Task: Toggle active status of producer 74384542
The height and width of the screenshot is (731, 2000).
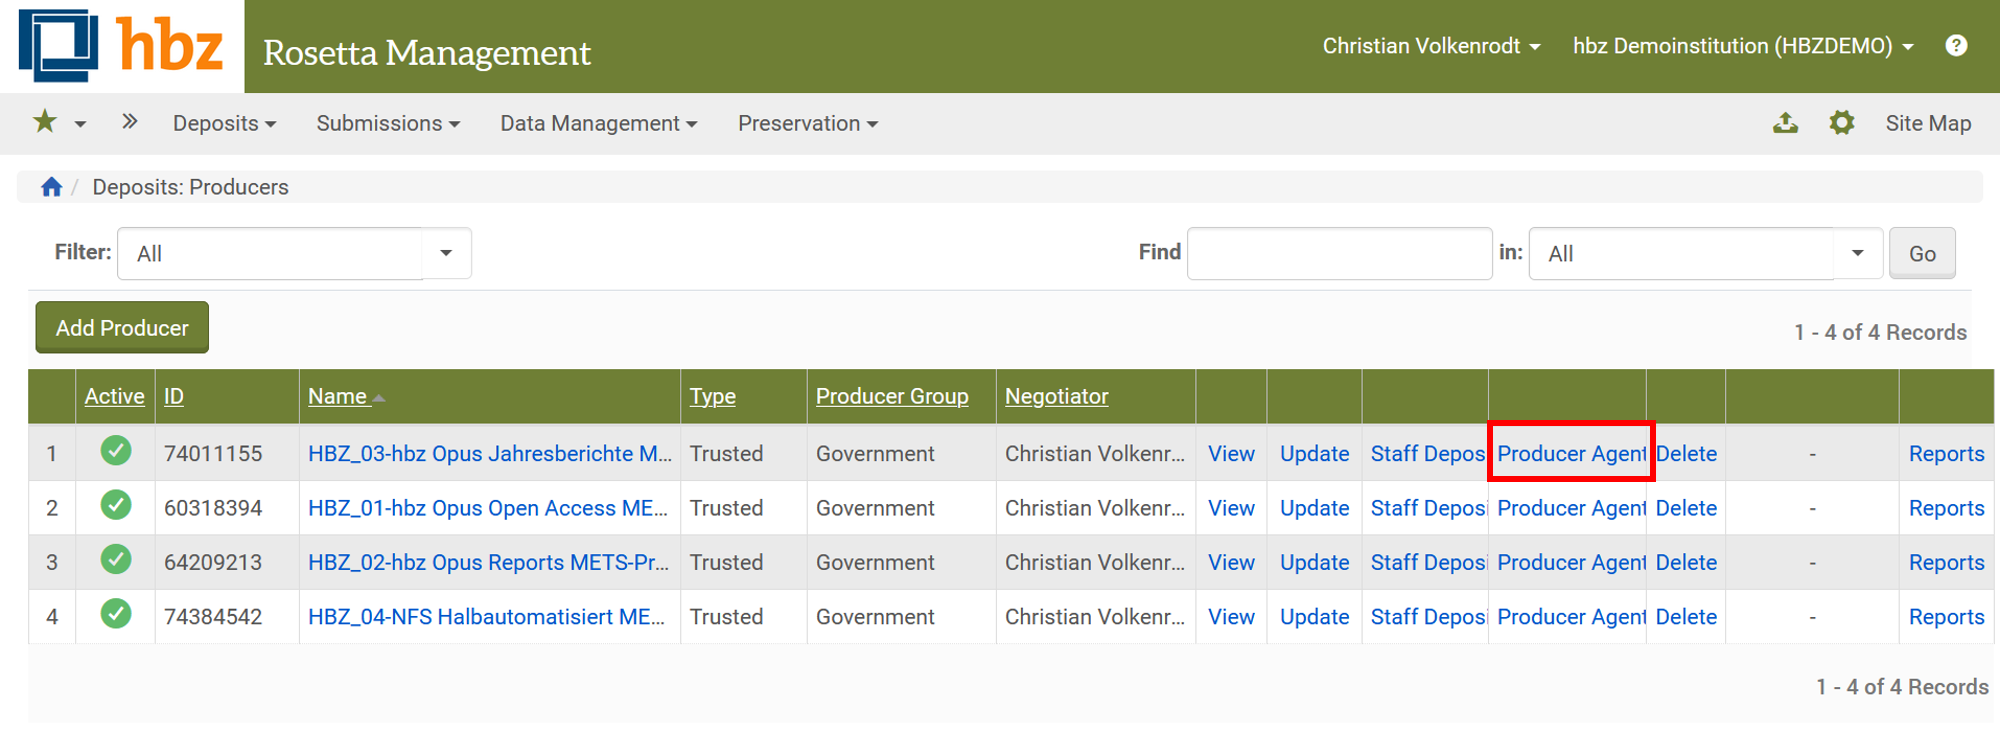Action: click(116, 615)
